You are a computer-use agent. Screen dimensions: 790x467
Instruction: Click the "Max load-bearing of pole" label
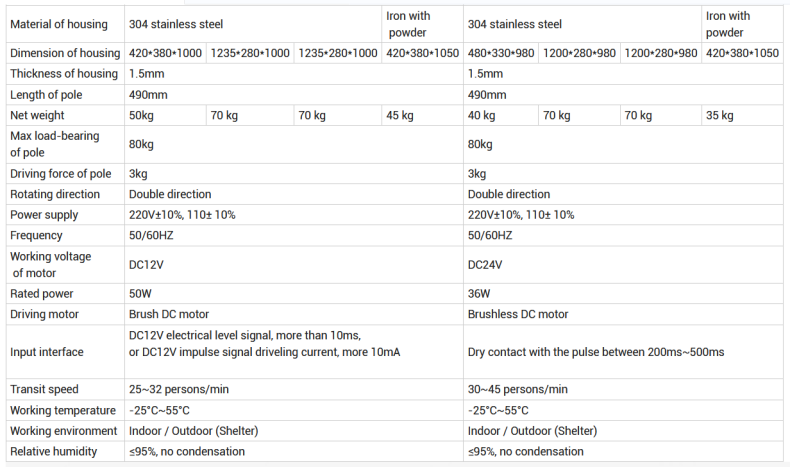48,144
